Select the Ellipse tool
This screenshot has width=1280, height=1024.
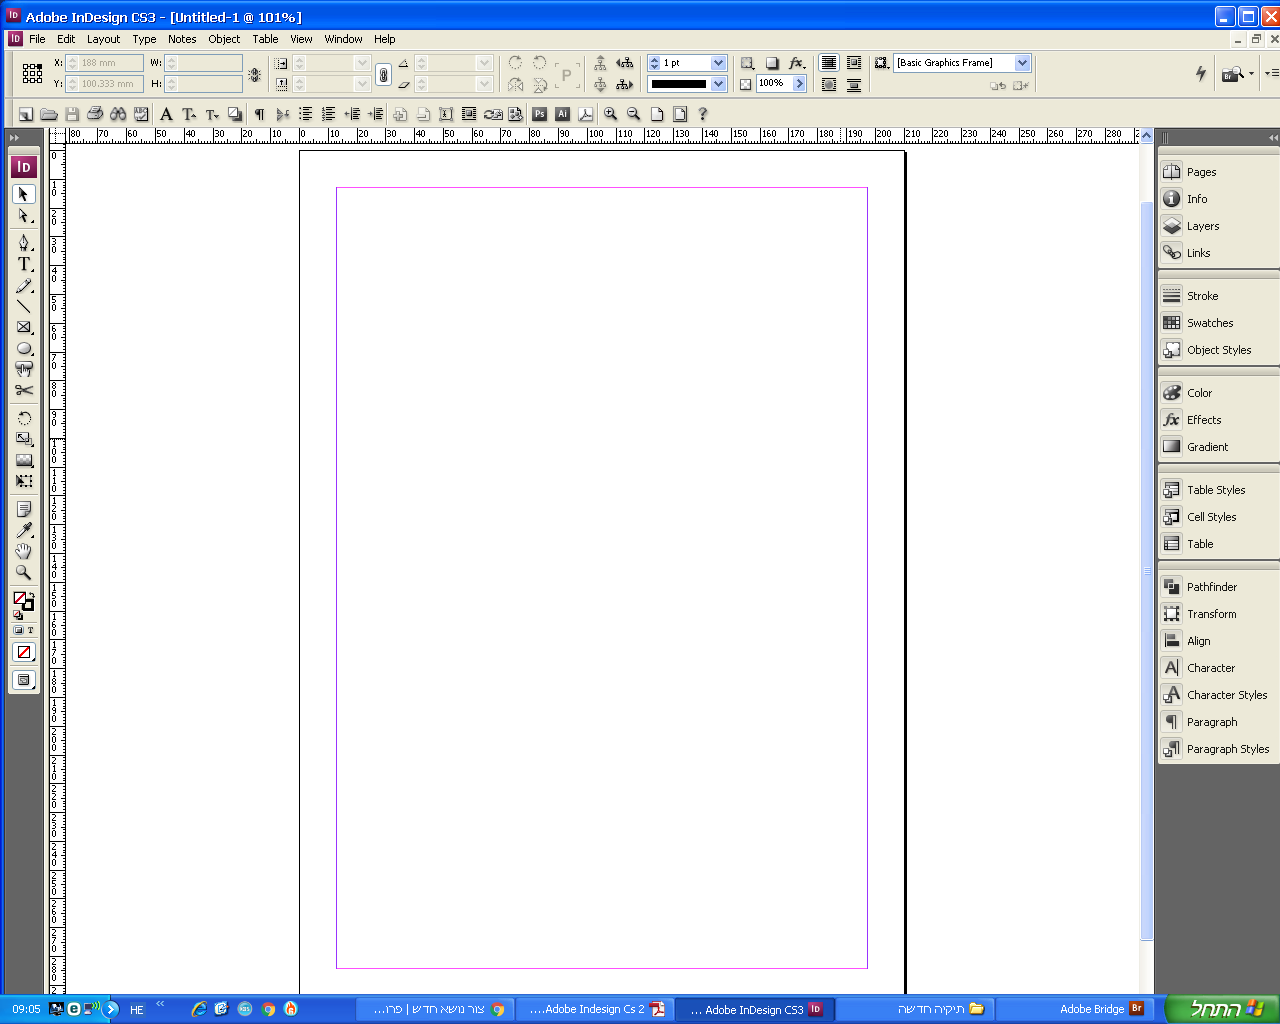pyautogui.click(x=24, y=349)
